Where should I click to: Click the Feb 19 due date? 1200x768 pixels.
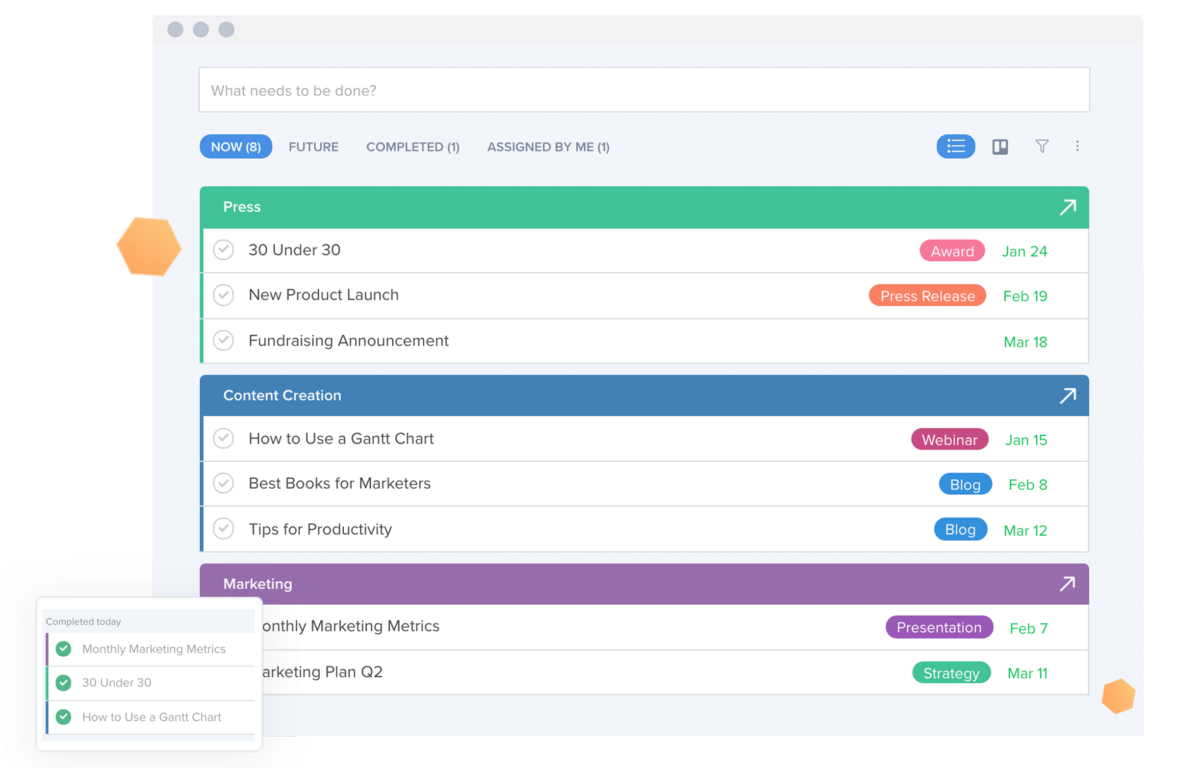1025,296
